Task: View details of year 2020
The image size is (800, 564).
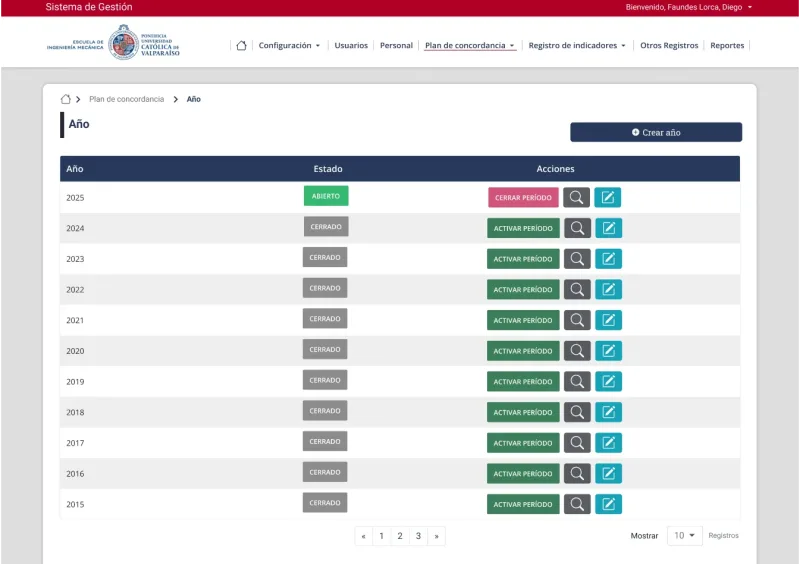Action: (x=577, y=351)
